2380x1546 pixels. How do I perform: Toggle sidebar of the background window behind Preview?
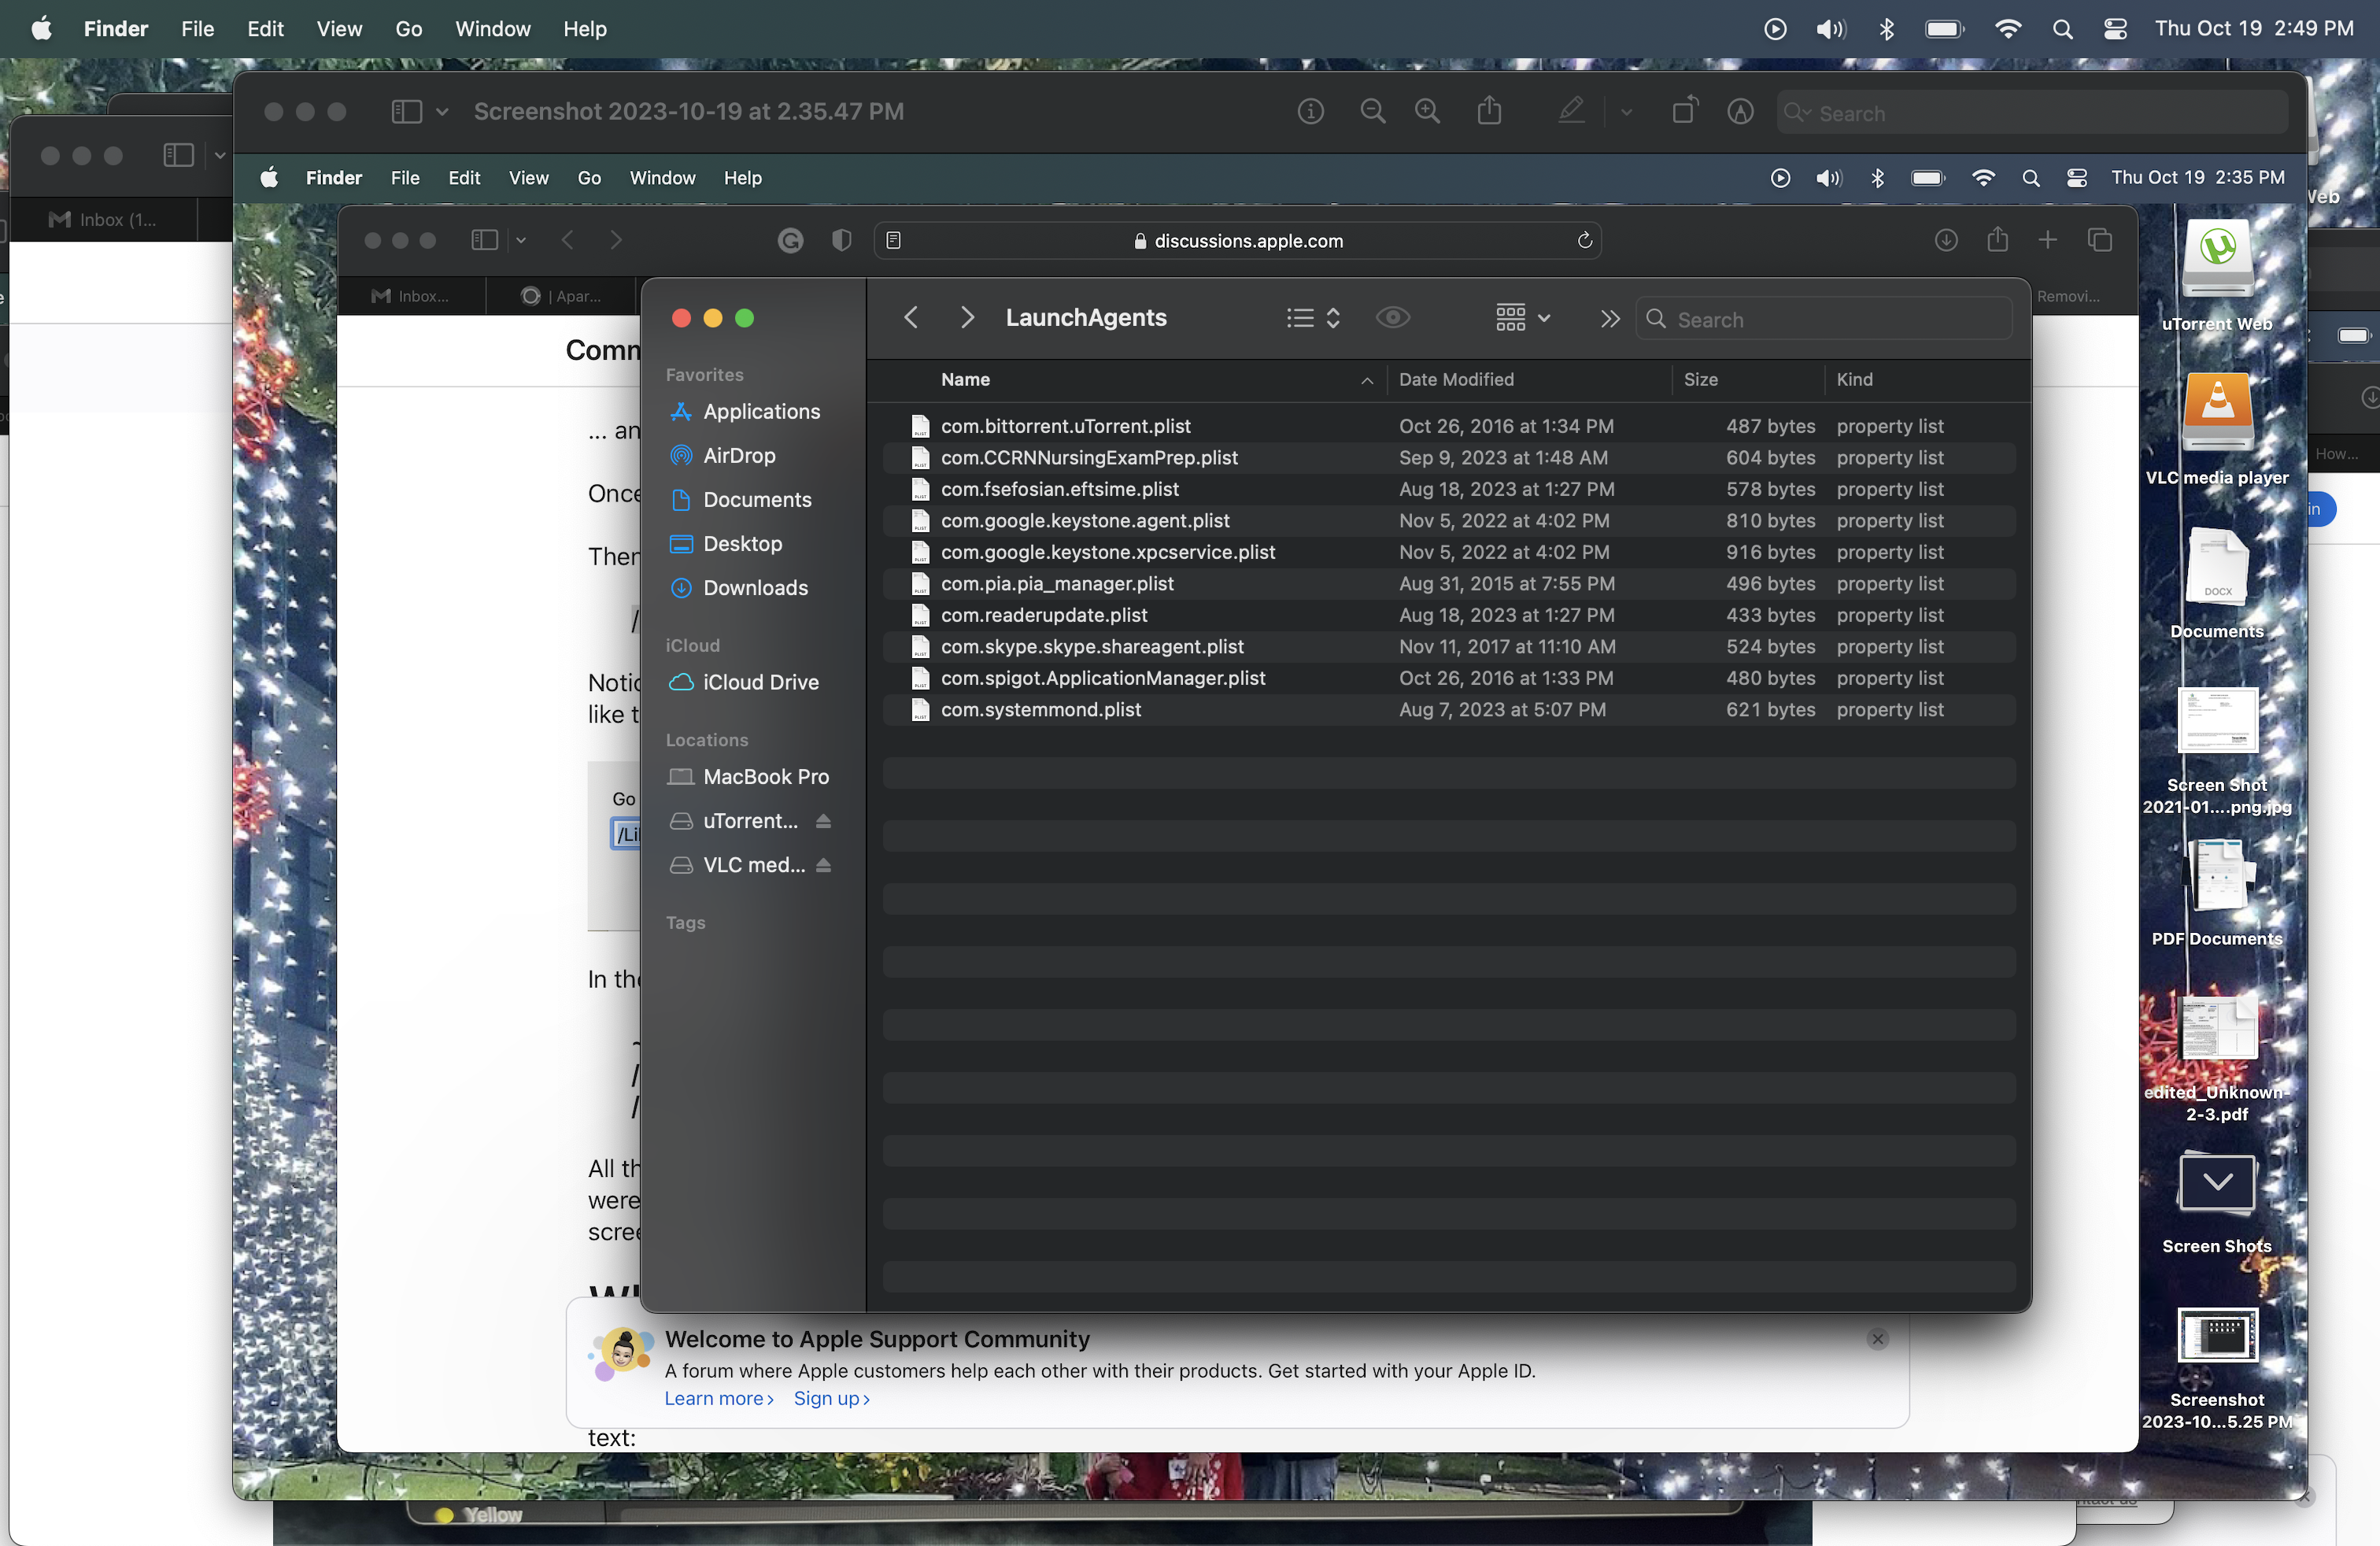[x=178, y=155]
